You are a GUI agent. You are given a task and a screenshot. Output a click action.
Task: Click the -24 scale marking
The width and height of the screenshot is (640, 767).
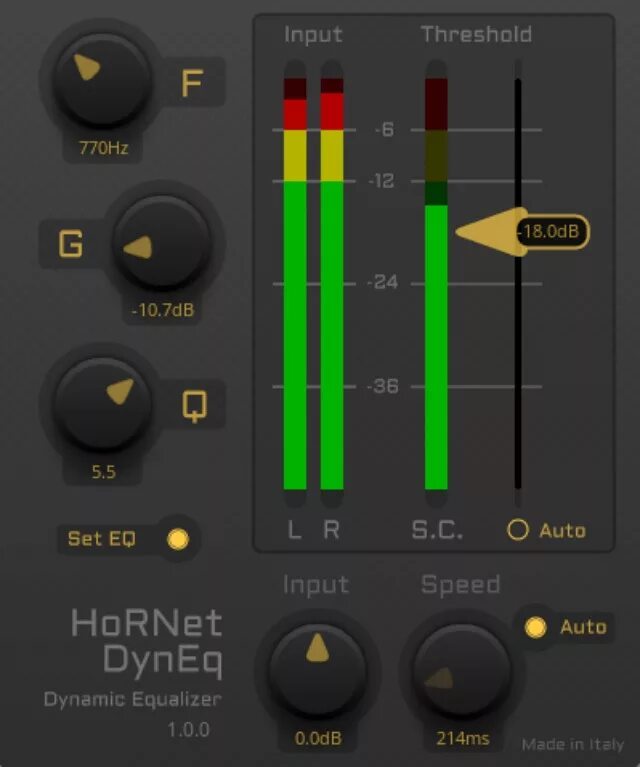(x=383, y=282)
